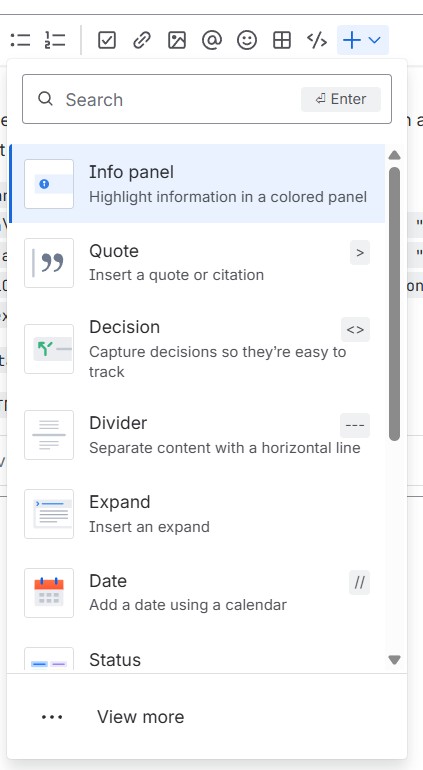Viewport: 423px width, 770px height.
Task: Click the Divider thumbnail icon
Action: click(x=49, y=435)
